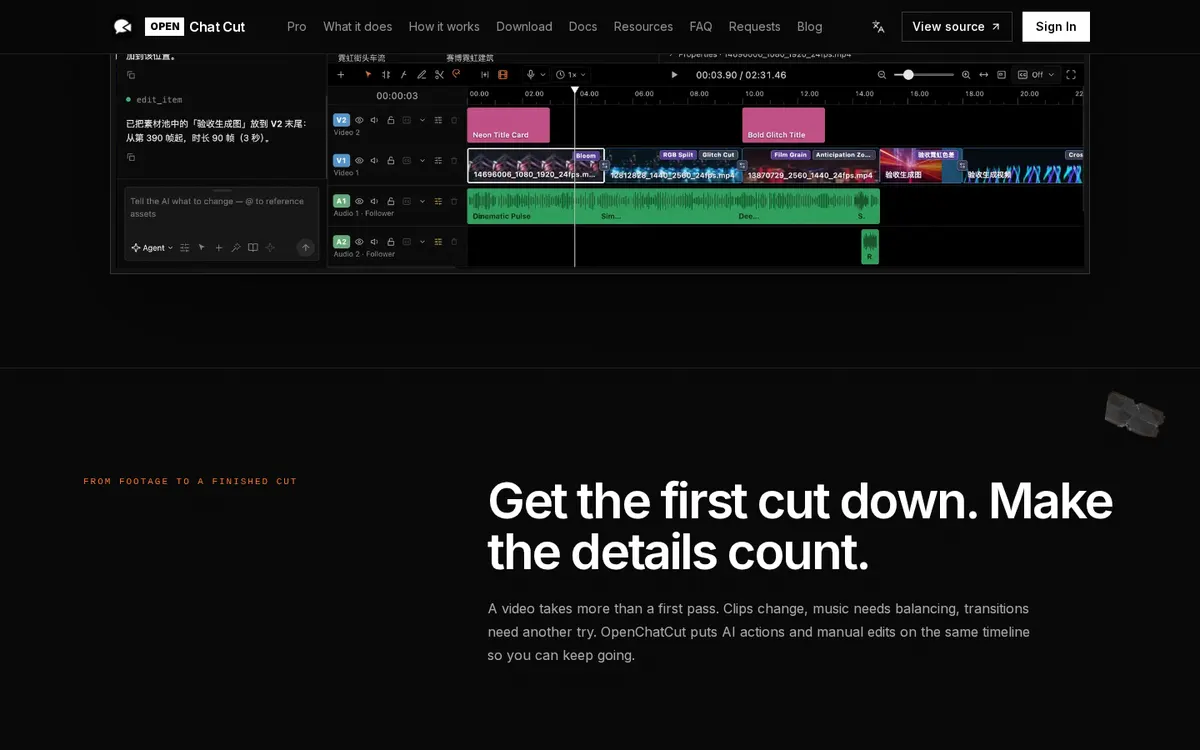Select the Neon Title Card clip
This screenshot has width=1200, height=750.
click(x=509, y=125)
